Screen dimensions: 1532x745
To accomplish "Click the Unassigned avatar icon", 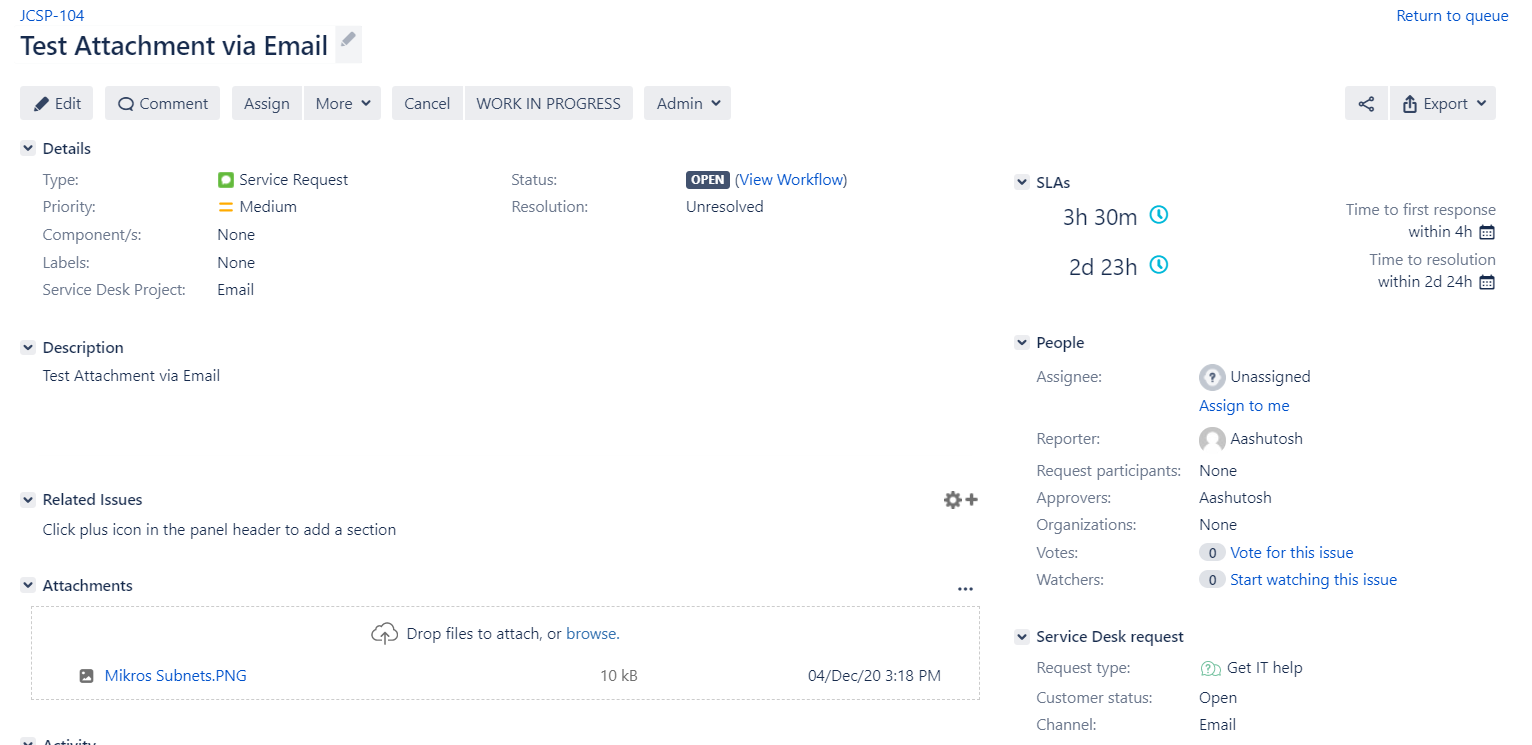I will click(1212, 377).
